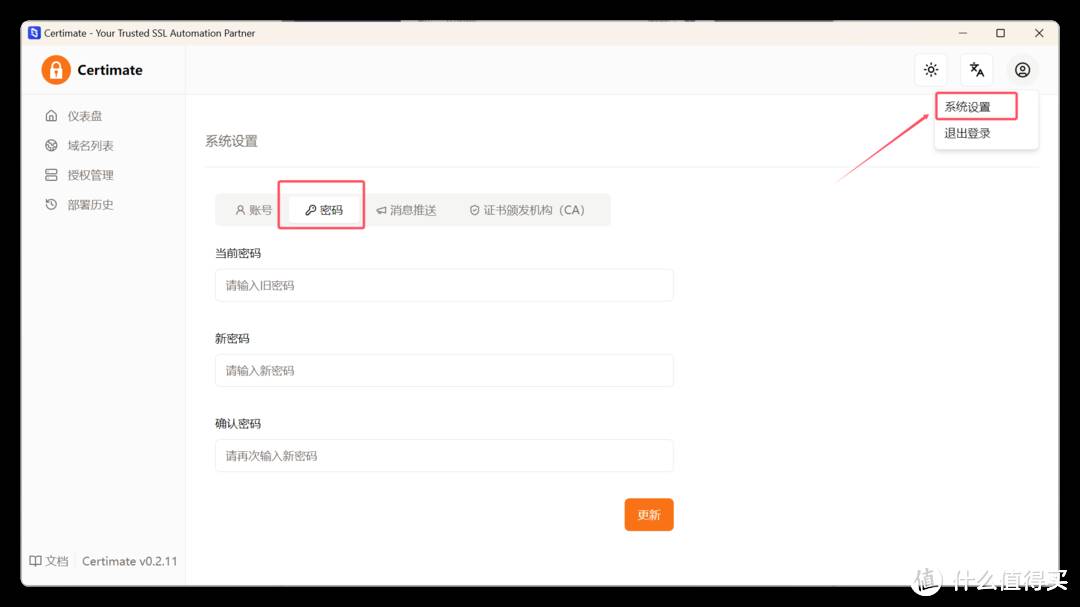
Task: Go to 授权管理 in sidebar
Action: pos(79,175)
